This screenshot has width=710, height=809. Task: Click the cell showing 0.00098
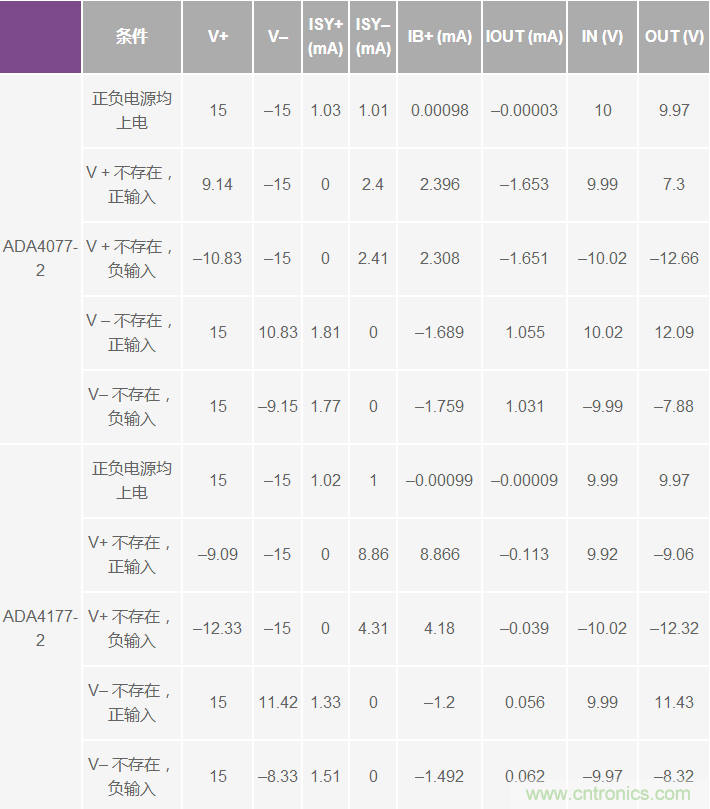point(440,110)
